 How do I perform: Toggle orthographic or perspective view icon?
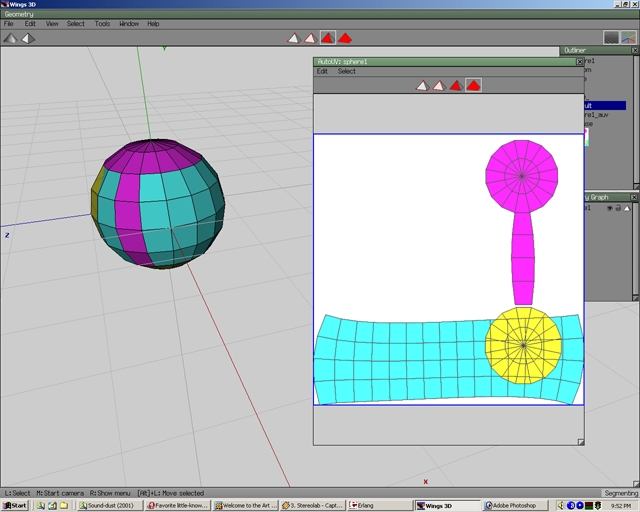point(28,38)
